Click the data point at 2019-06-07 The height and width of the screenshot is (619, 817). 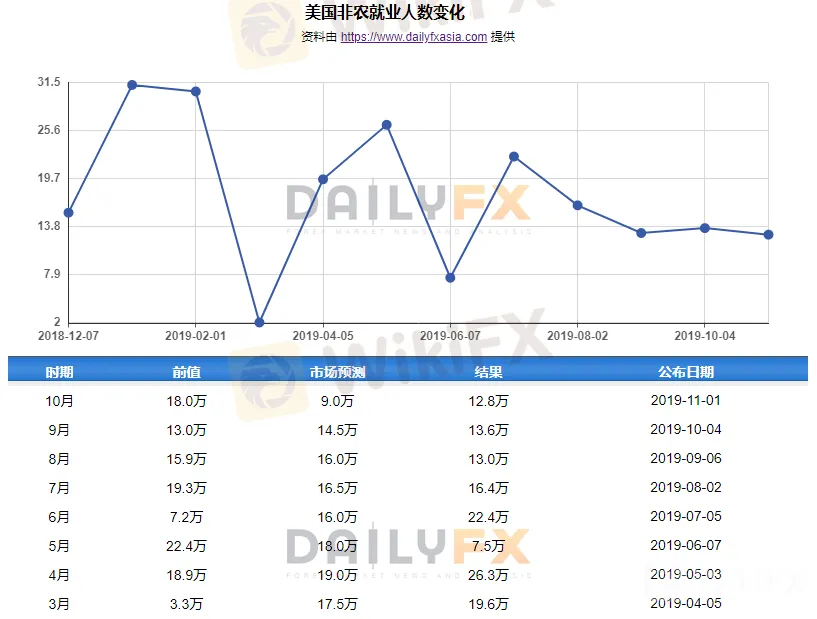450,278
